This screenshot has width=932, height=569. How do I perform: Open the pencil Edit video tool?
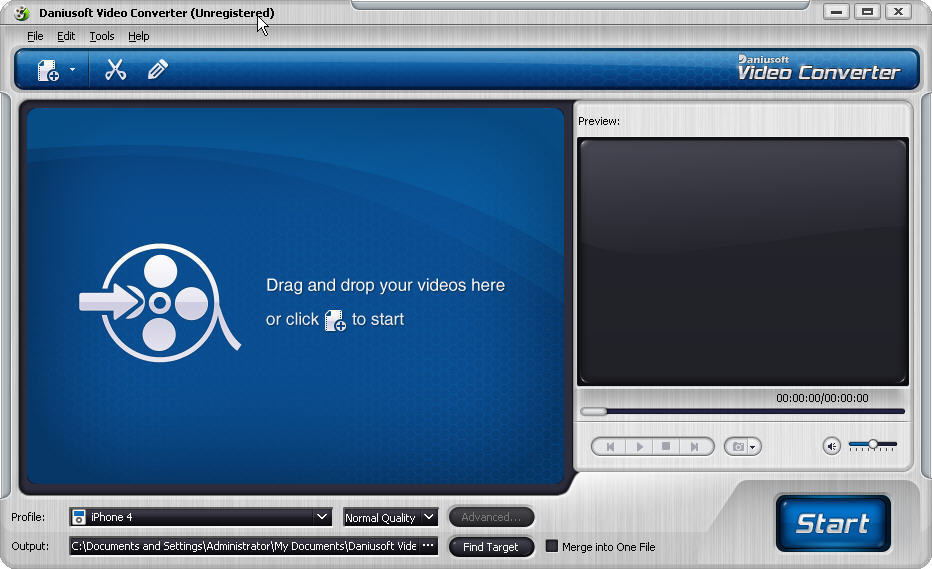point(158,70)
